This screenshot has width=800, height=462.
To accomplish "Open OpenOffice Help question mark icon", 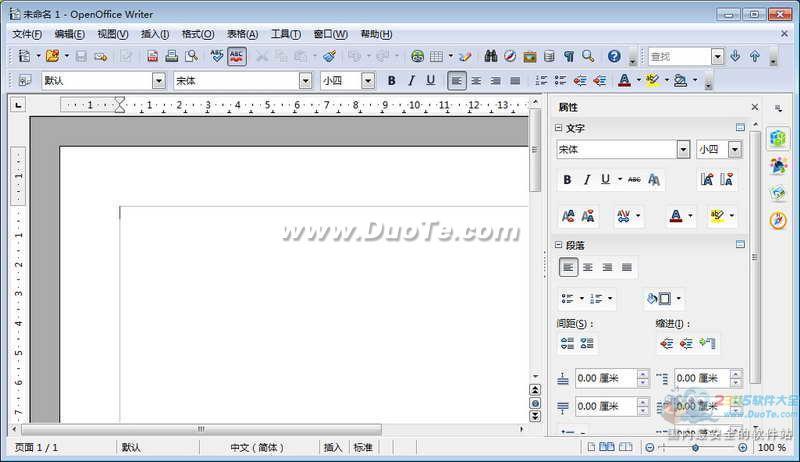I will (614, 56).
